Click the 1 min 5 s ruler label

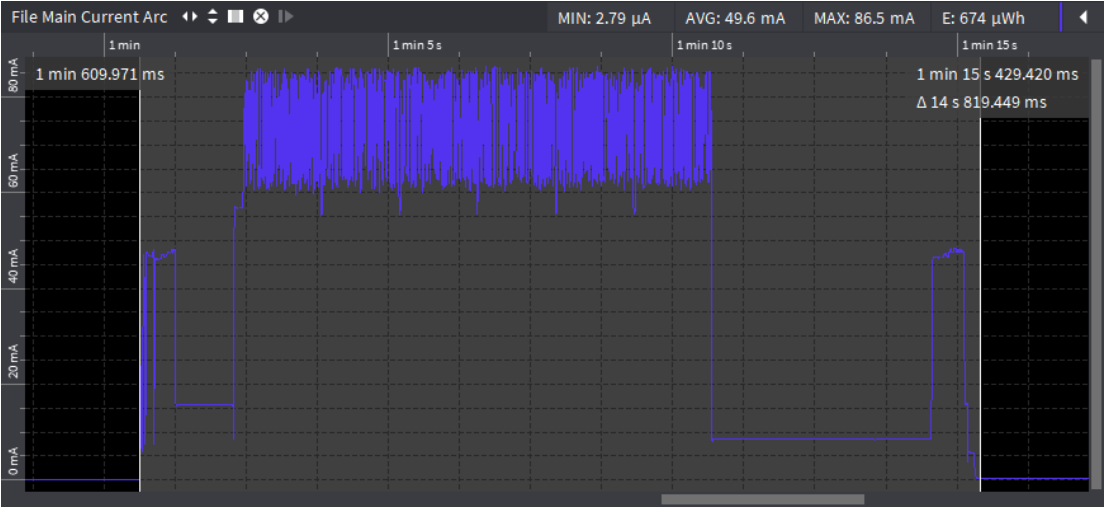417,45
